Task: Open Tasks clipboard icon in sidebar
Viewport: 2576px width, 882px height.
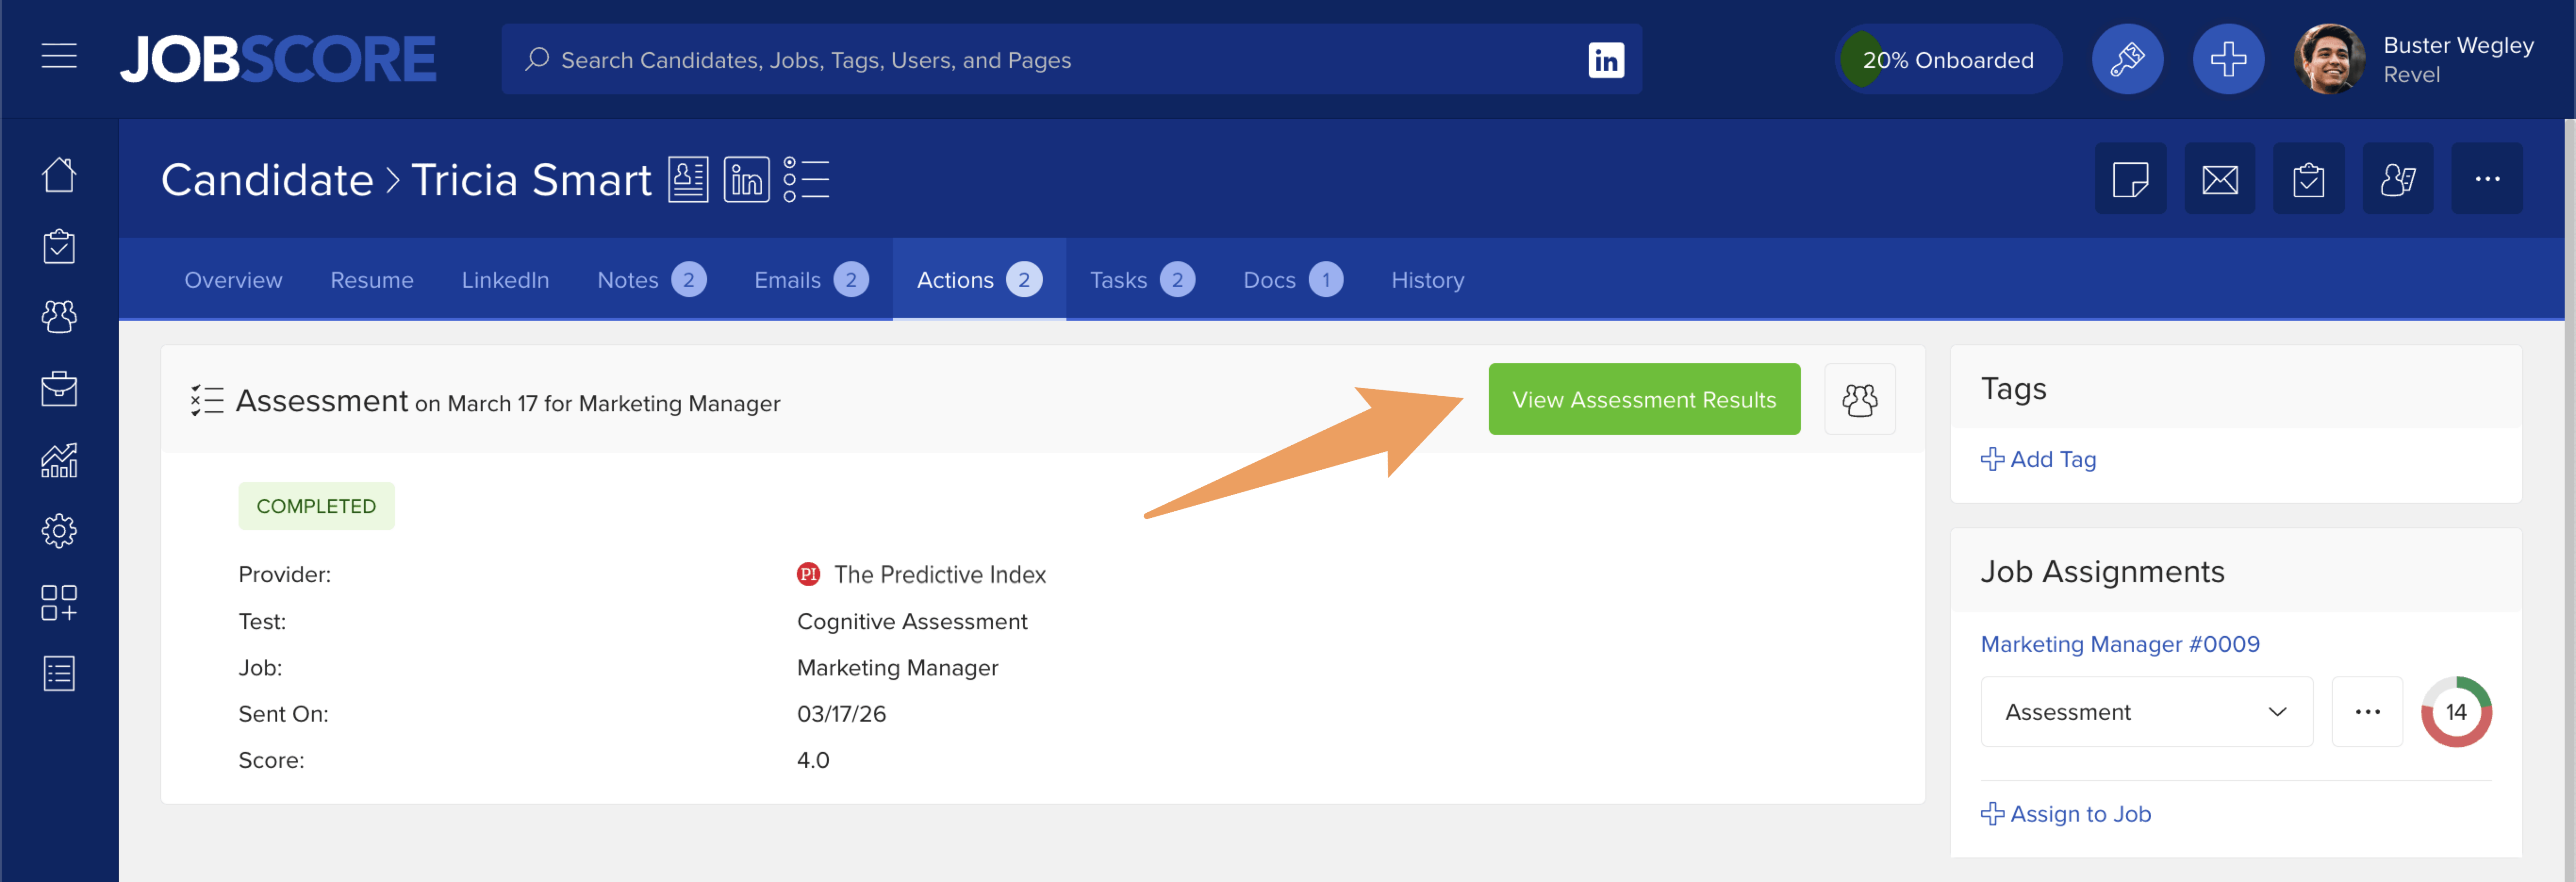Action: pos(59,246)
